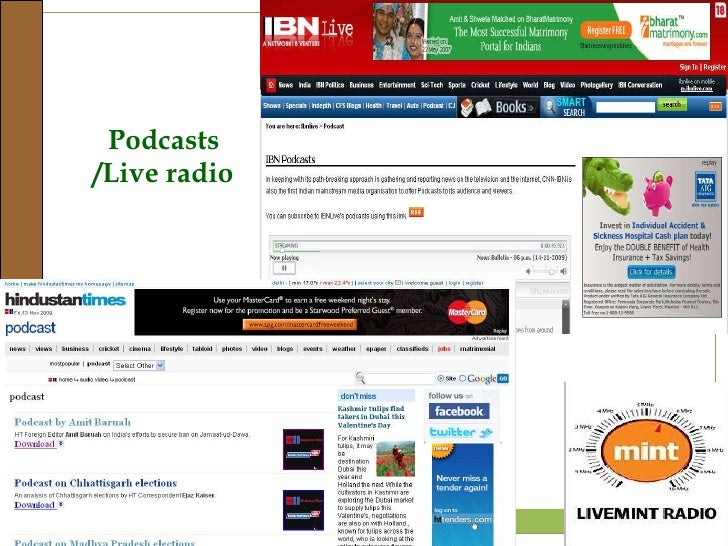
Task: Open News in the IBNLive nav bar
Action: pos(286,85)
